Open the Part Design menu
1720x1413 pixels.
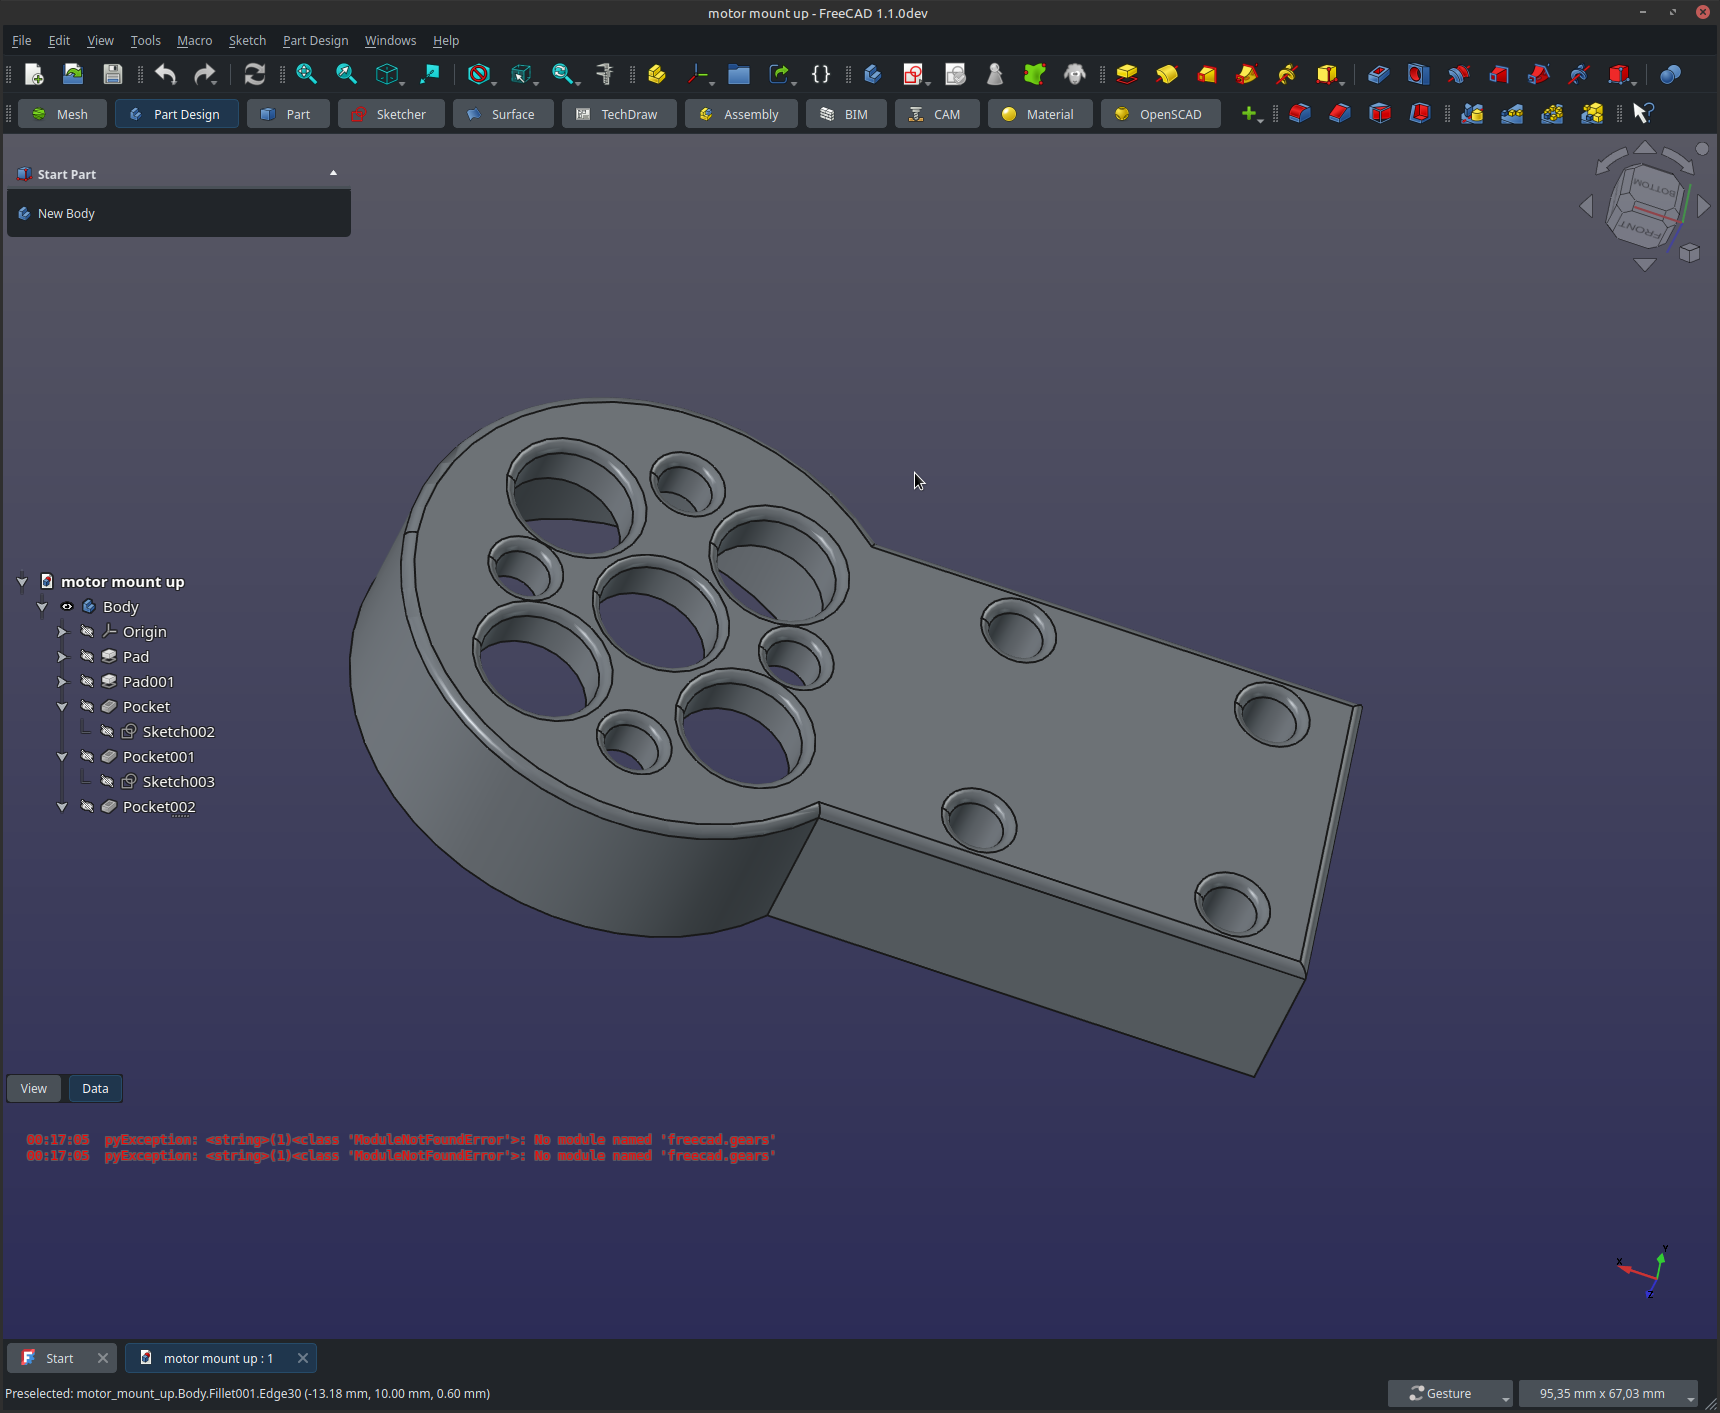click(x=315, y=41)
